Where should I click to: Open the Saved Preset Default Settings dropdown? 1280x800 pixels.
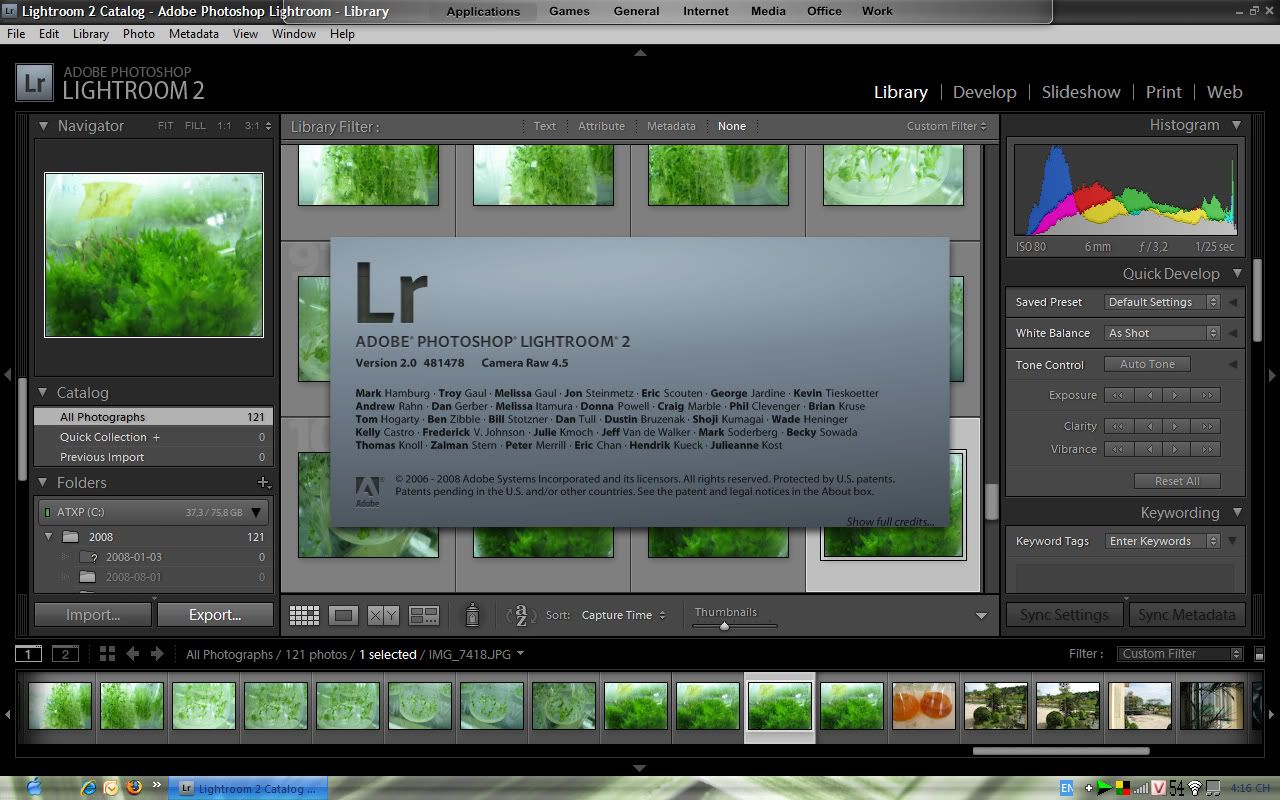pyautogui.click(x=1162, y=302)
